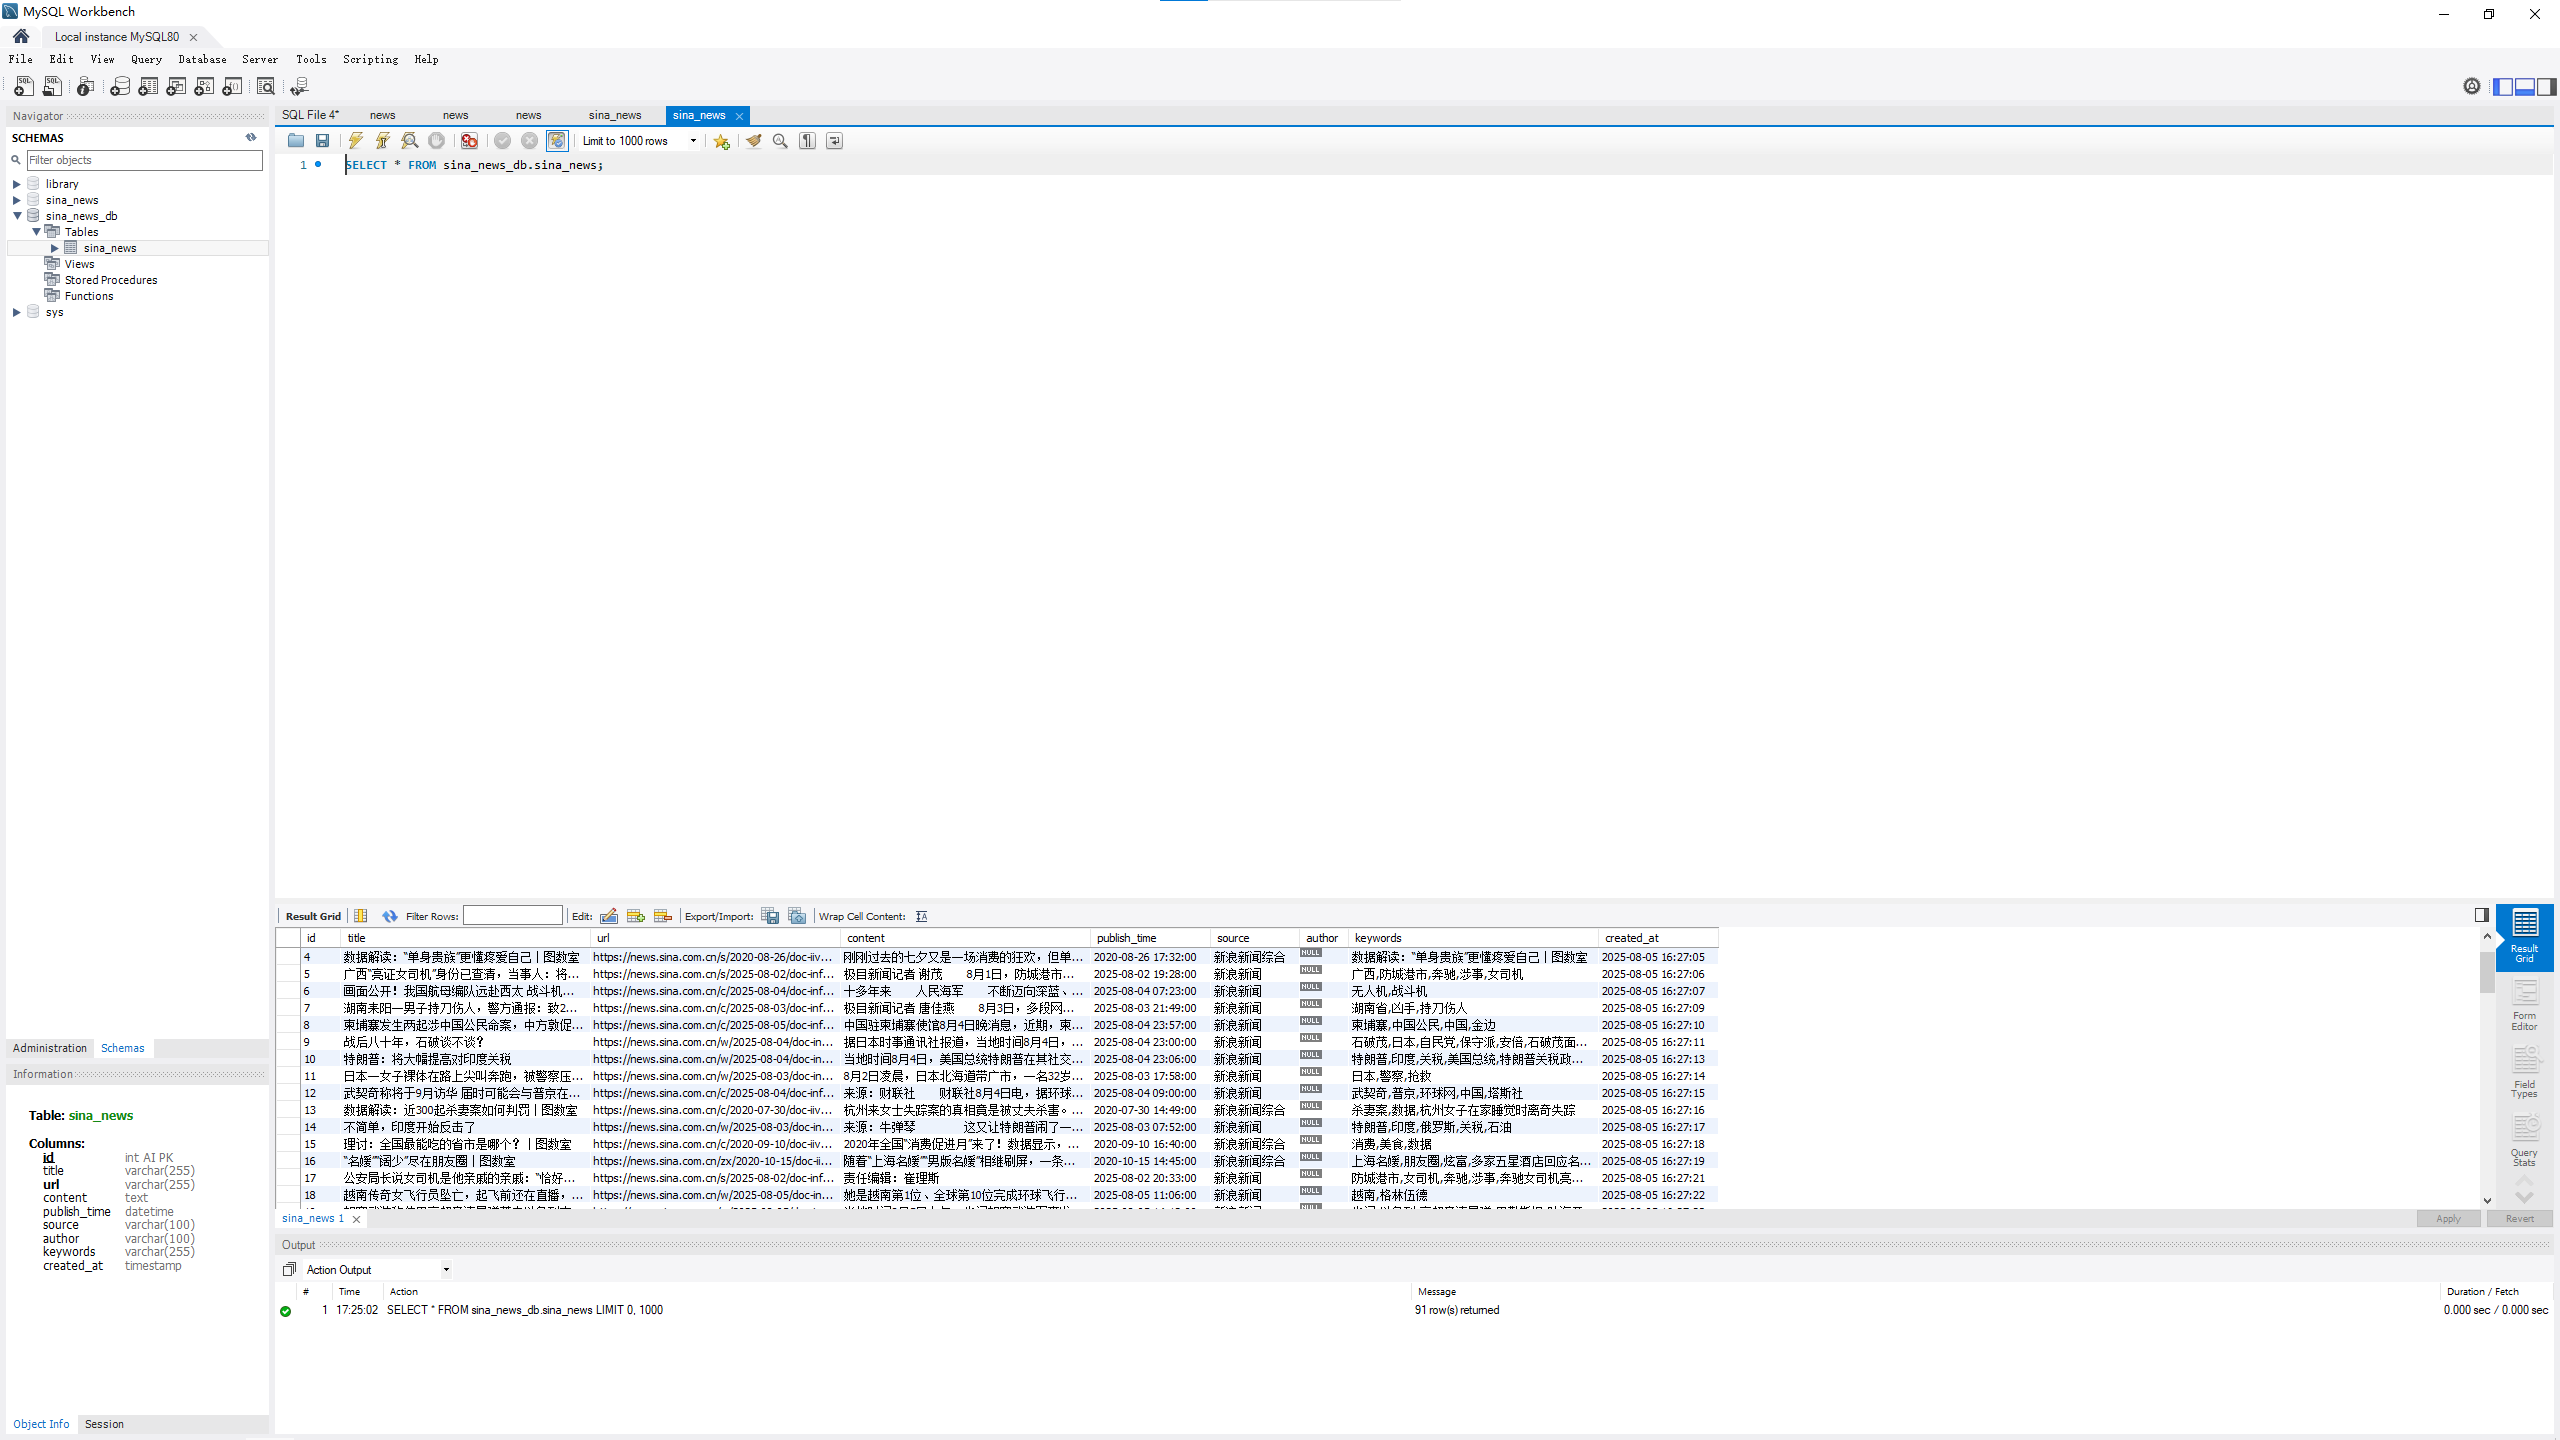
Task: Toggle the bottom output panel visibility
Action: [x=2525, y=87]
